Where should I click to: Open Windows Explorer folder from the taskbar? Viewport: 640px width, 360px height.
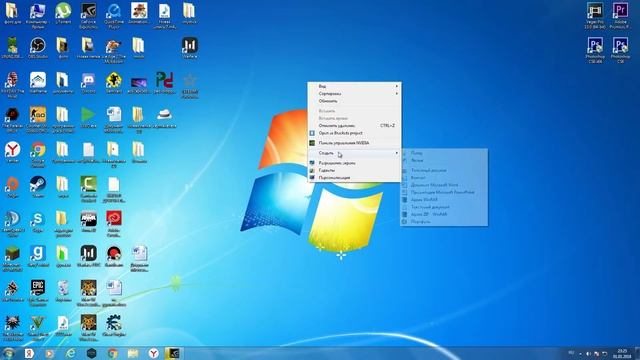pos(133,353)
